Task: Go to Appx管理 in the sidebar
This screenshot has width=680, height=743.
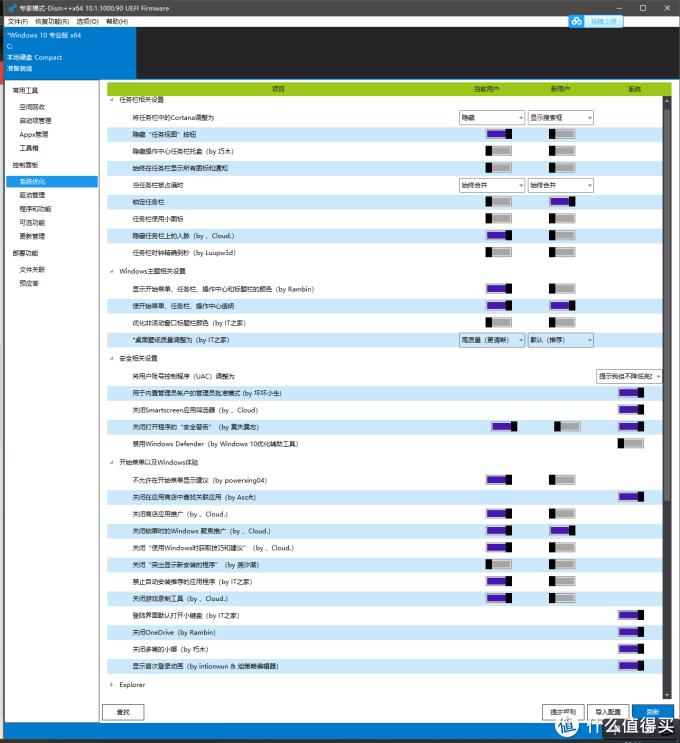Action: [x=34, y=135]
